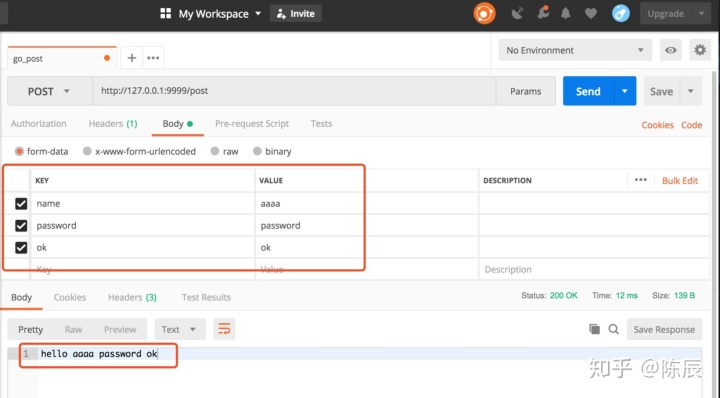Click Save Response button
Screen dimensions: 720x398
(x=664, y=329)
